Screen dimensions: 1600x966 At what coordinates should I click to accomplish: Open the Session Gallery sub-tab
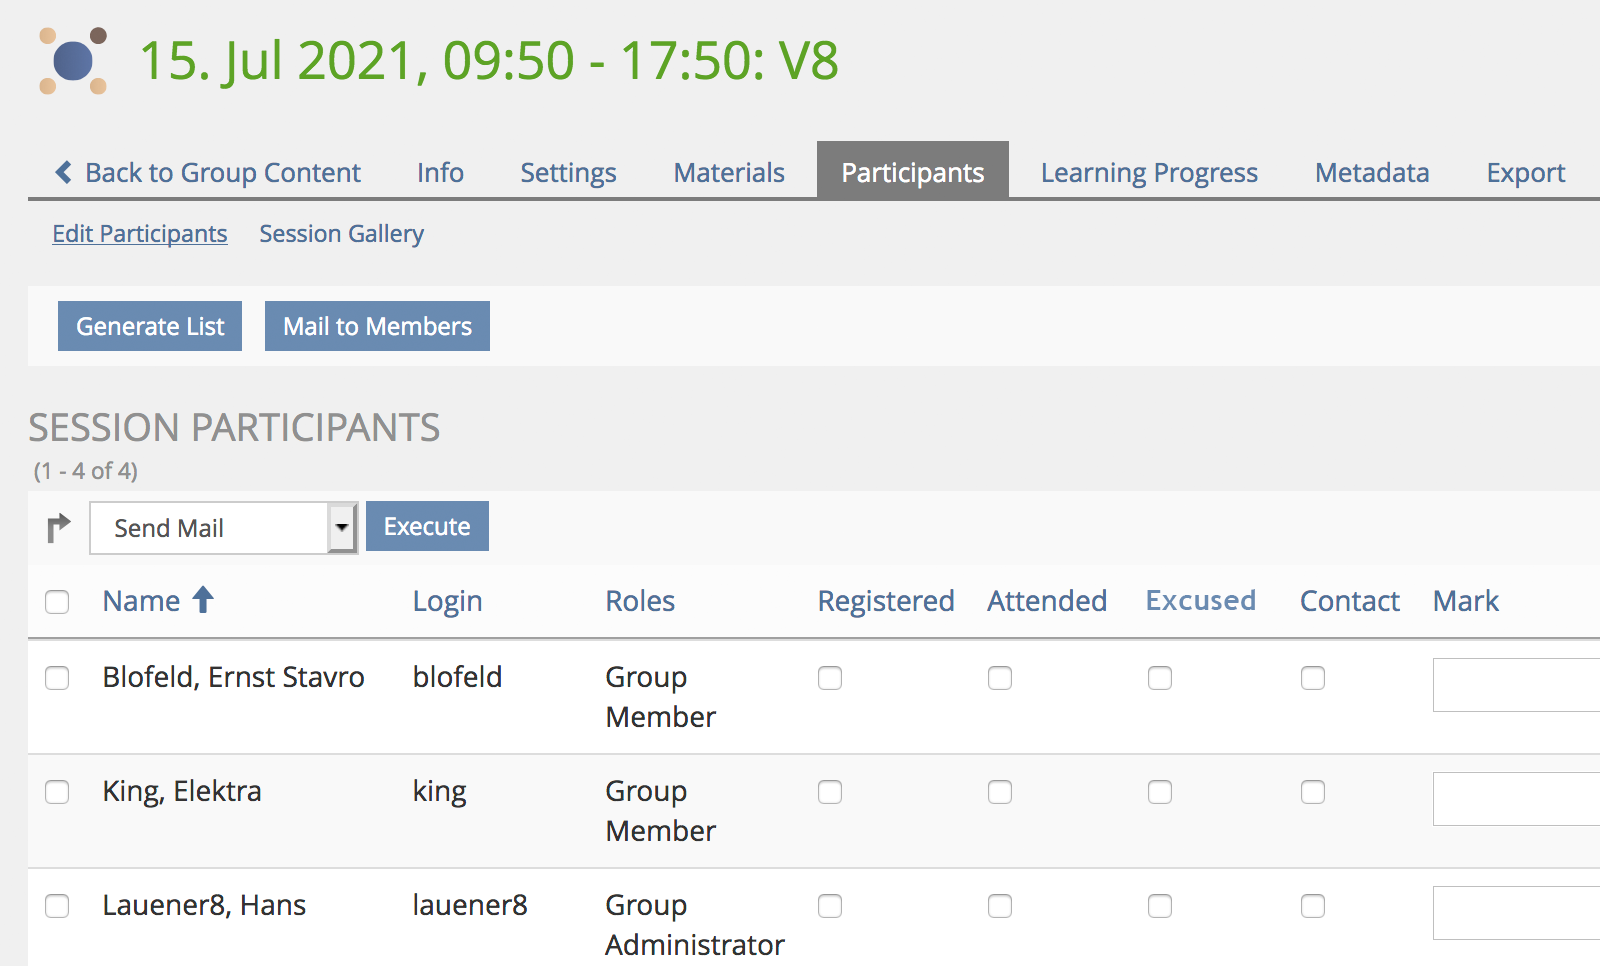point(341,233)
